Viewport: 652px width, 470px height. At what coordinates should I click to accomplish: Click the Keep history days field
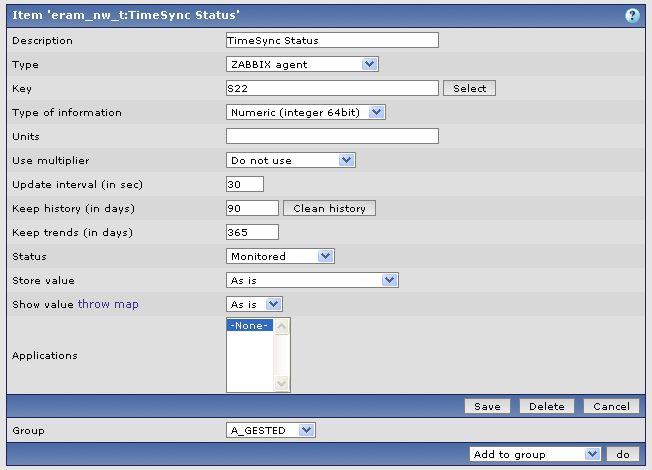pyautogui.click(x=252, y=208)
